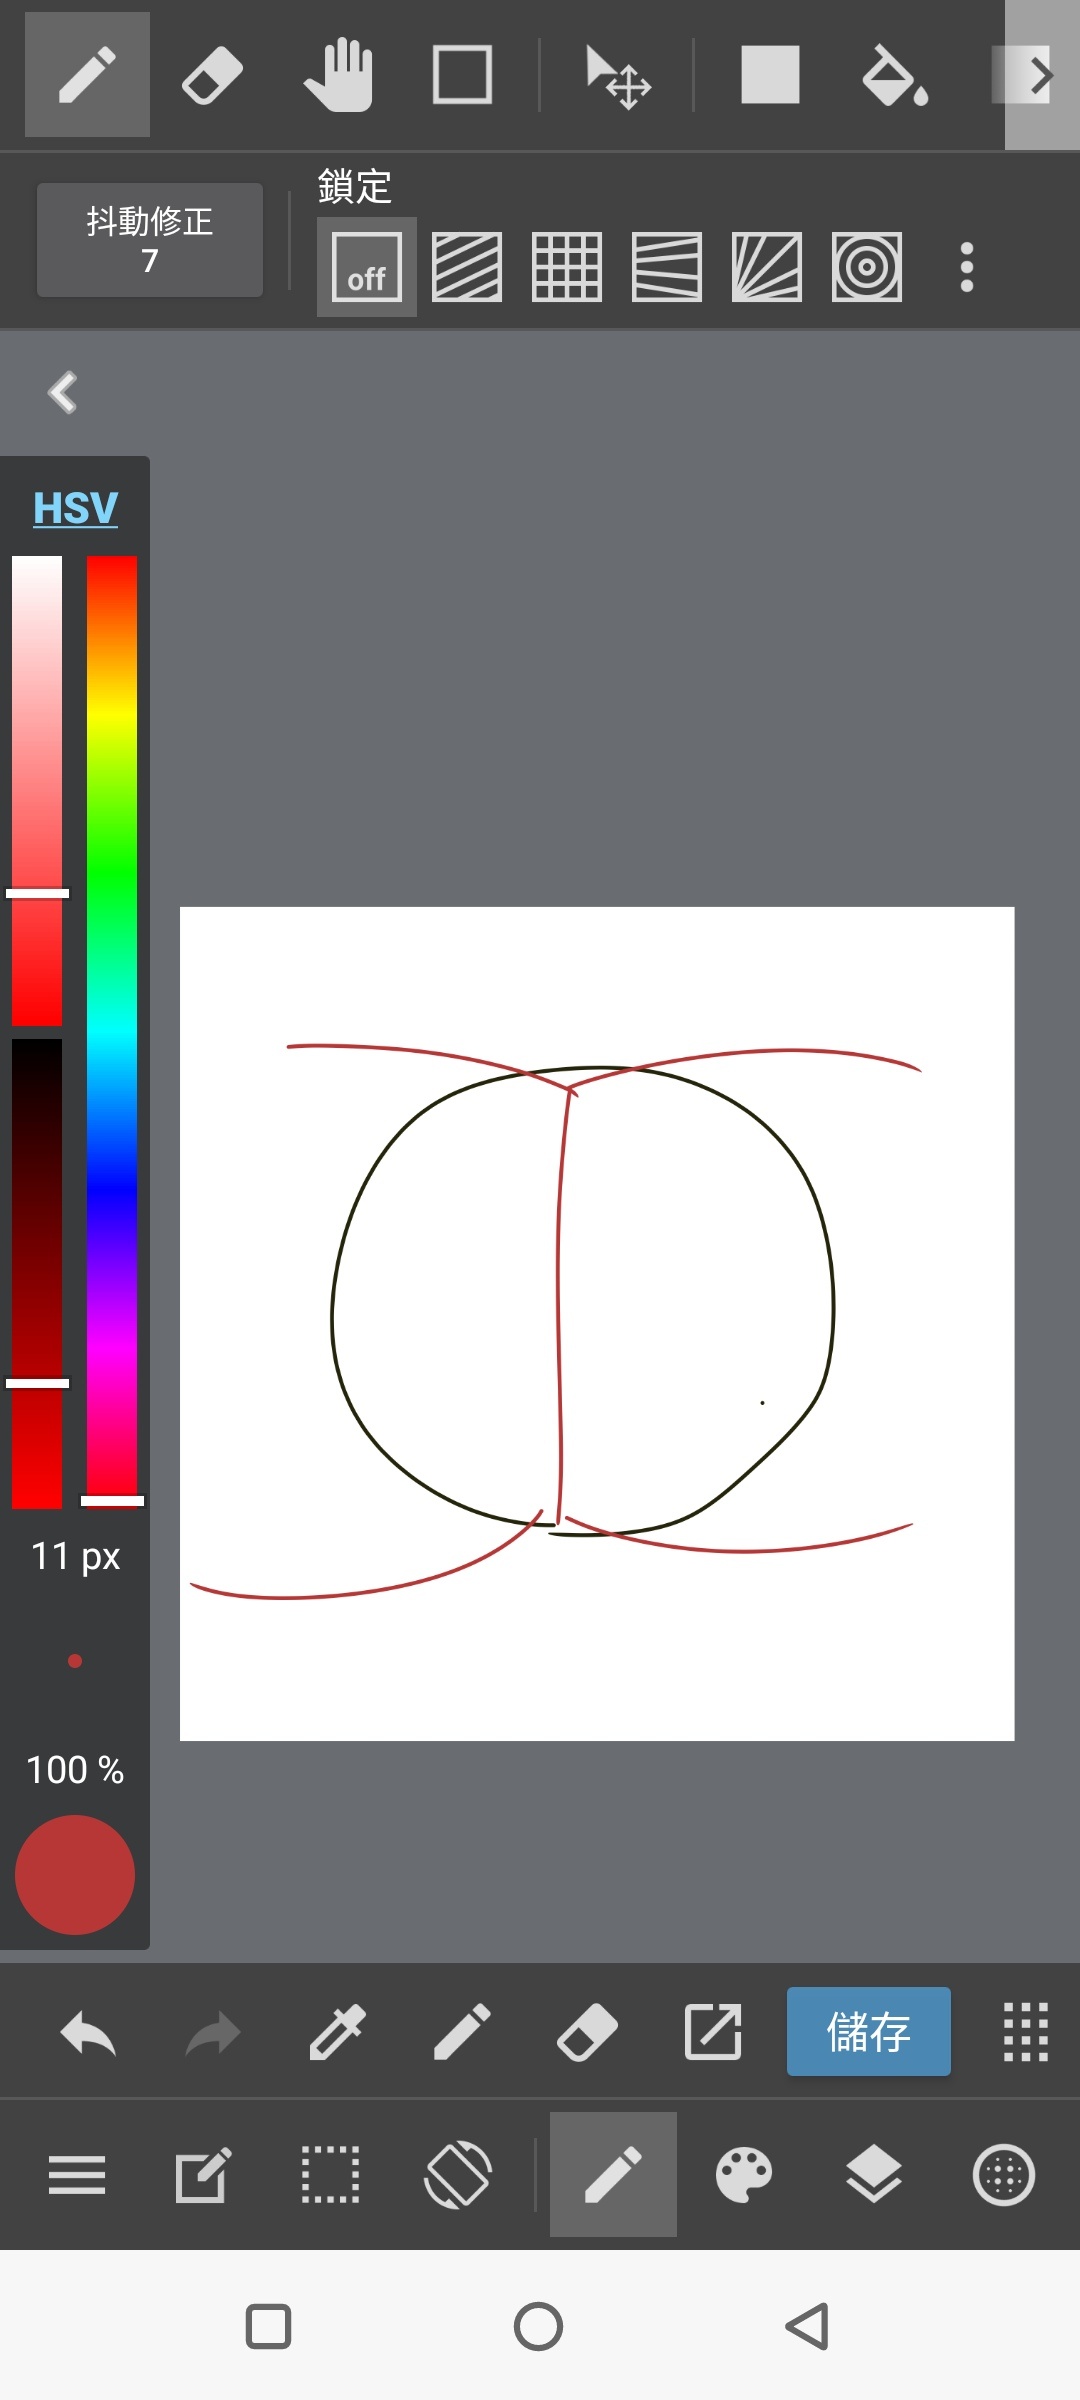Open snap options three-dot menu
Image resolution: width=1080 pixels, height=2400 pixels.
pos(966,267)
